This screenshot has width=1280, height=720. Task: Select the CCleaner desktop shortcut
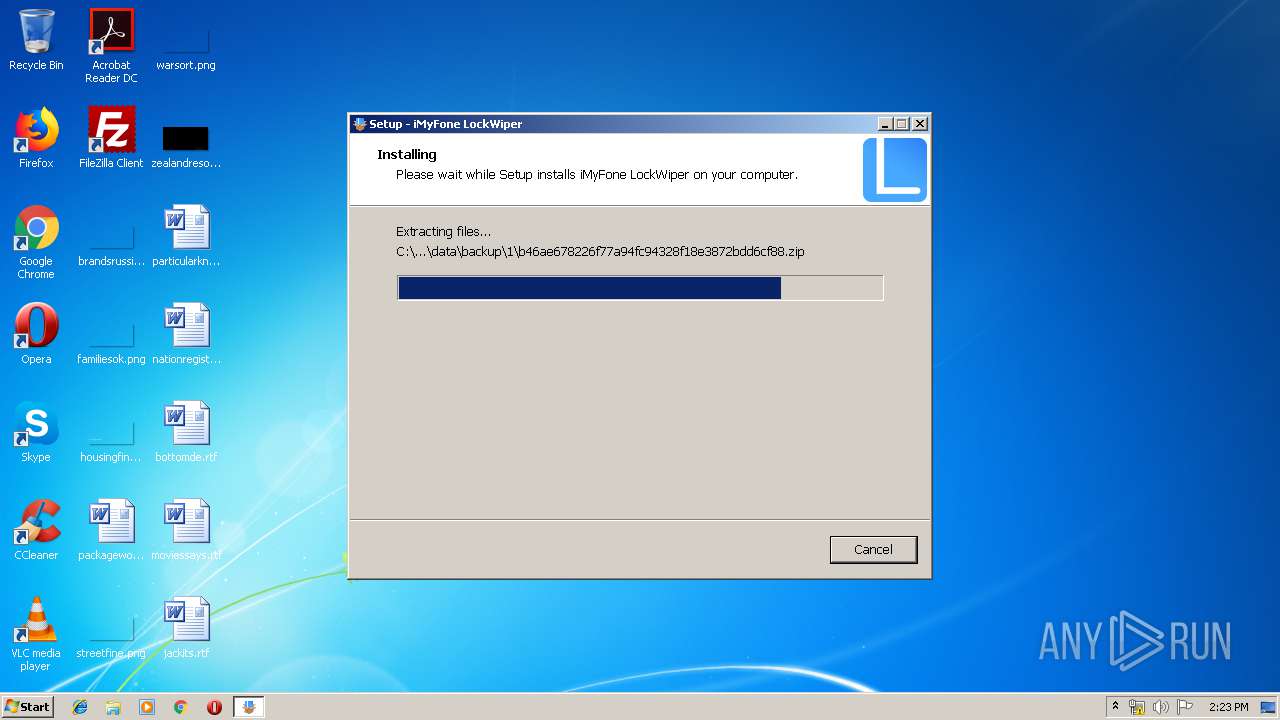[36, 531]
